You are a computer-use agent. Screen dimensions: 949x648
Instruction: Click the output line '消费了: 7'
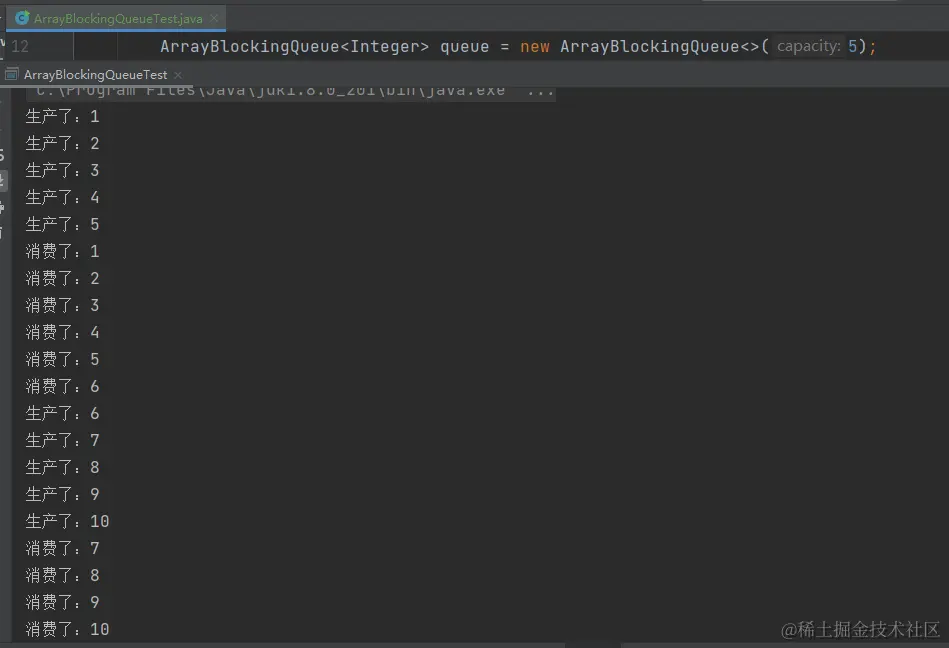[62, 548]
